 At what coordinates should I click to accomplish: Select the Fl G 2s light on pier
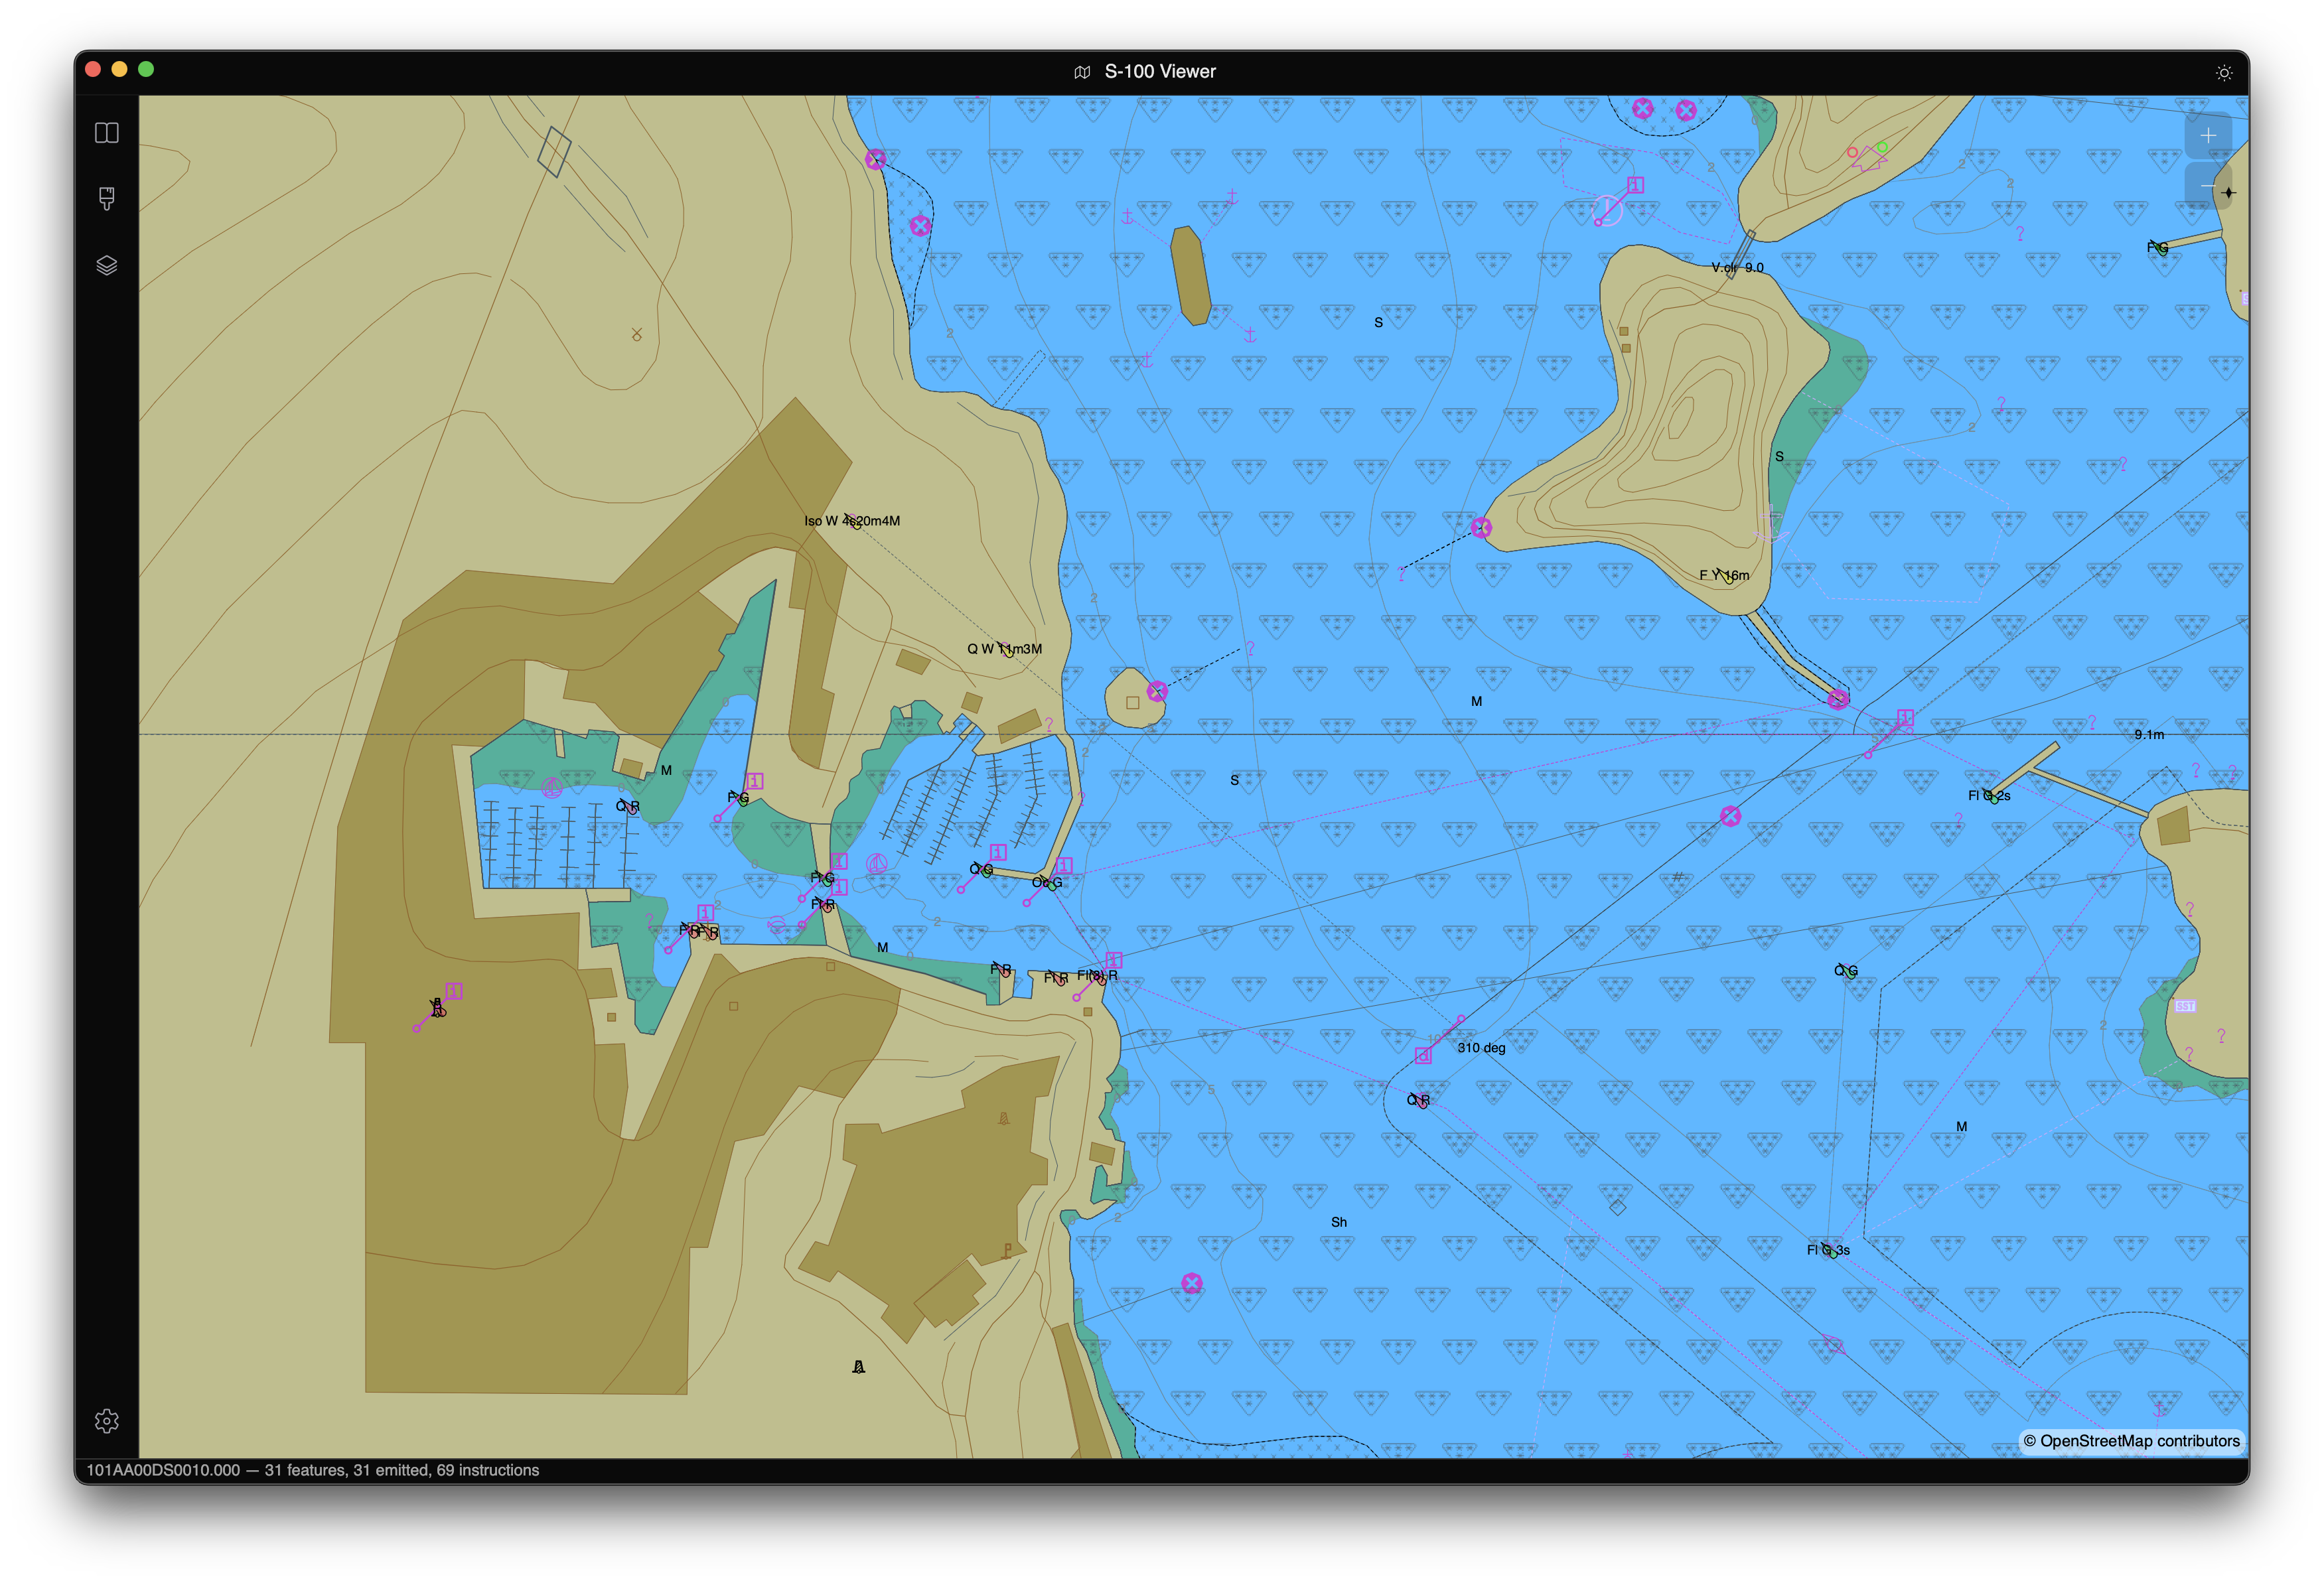click(1989, 796)
